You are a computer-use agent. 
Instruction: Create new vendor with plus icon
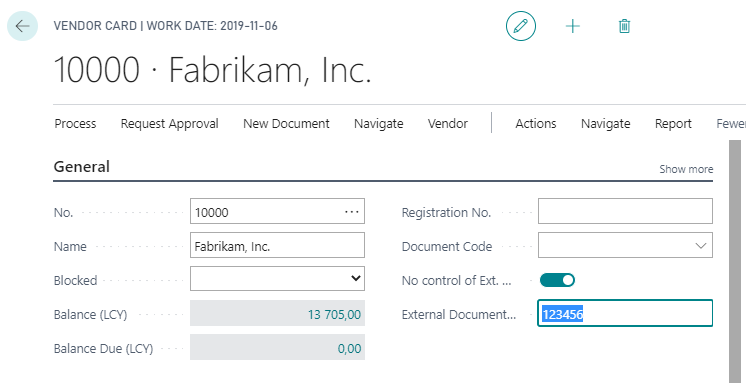pos(573,26)
